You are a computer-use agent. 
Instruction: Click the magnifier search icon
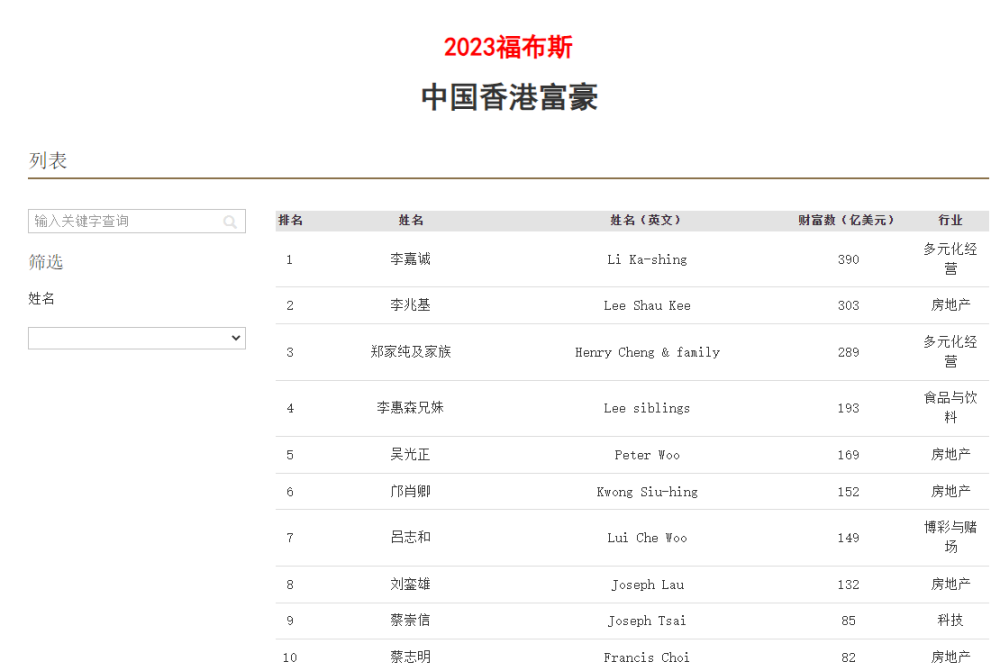230,221
